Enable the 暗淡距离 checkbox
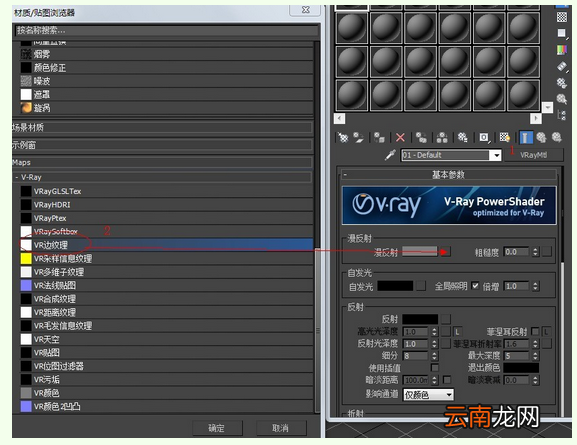577x445 pixels. click(447, 380)
